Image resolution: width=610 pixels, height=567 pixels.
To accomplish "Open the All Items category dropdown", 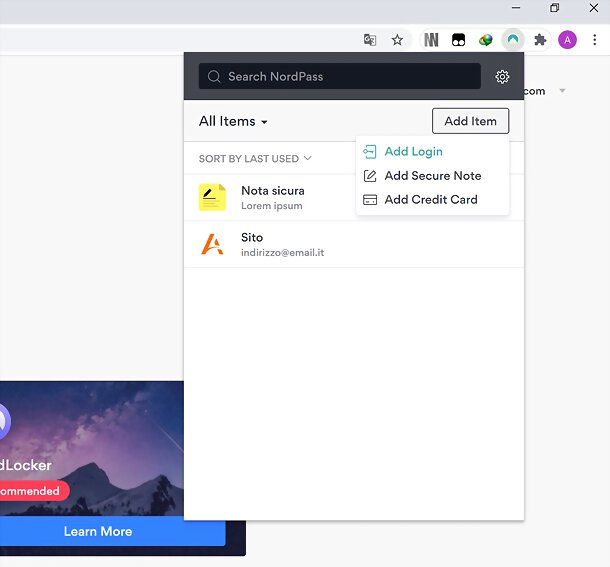I will [233, 121].
